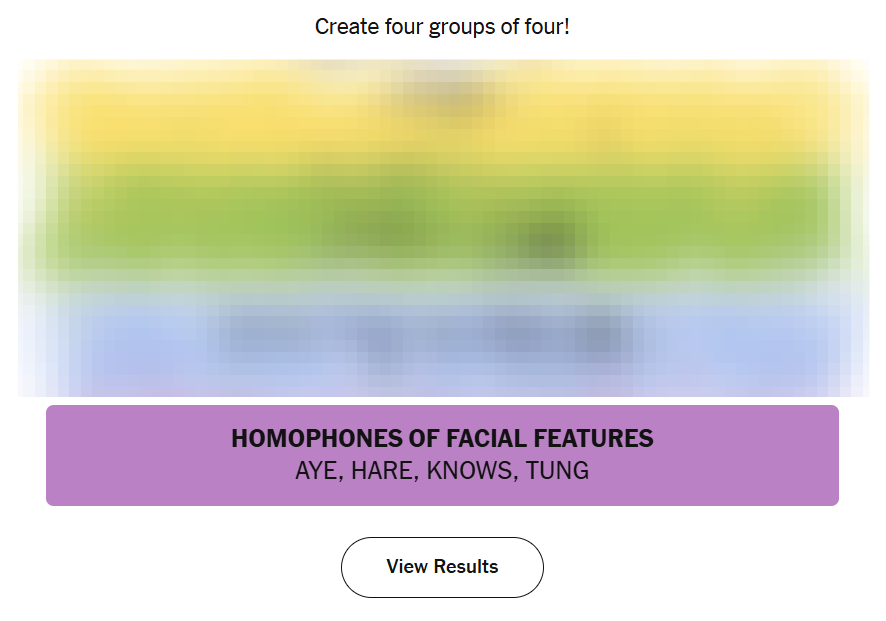Click the 'Create four groups of four!' heading

[x=442, y=27]
